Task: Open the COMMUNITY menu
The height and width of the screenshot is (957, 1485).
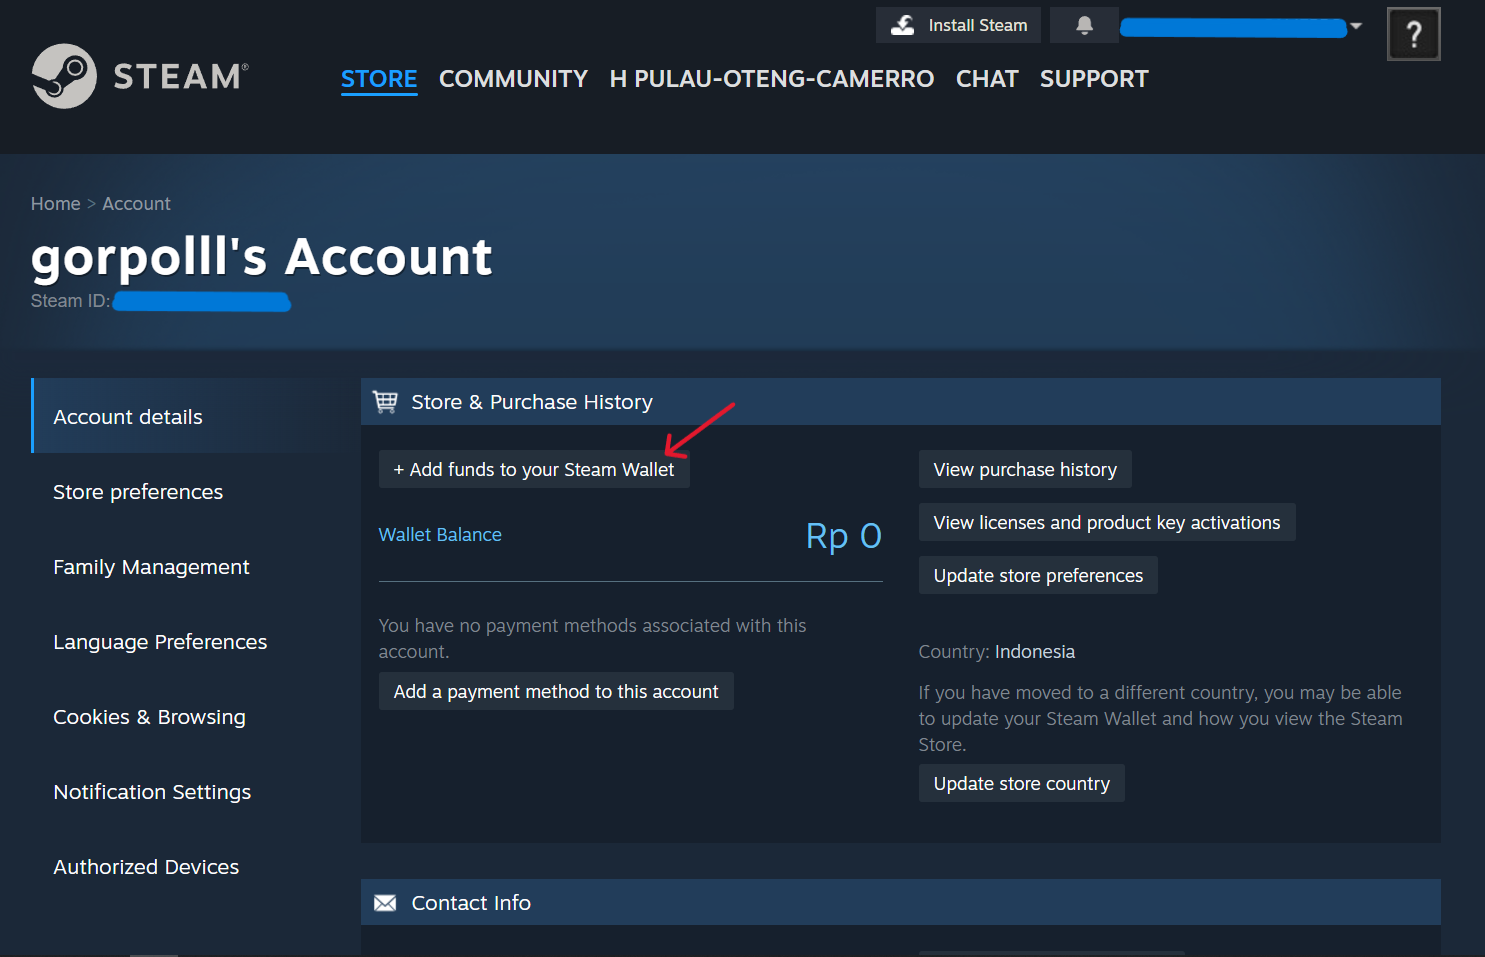Action: point(513,79)
